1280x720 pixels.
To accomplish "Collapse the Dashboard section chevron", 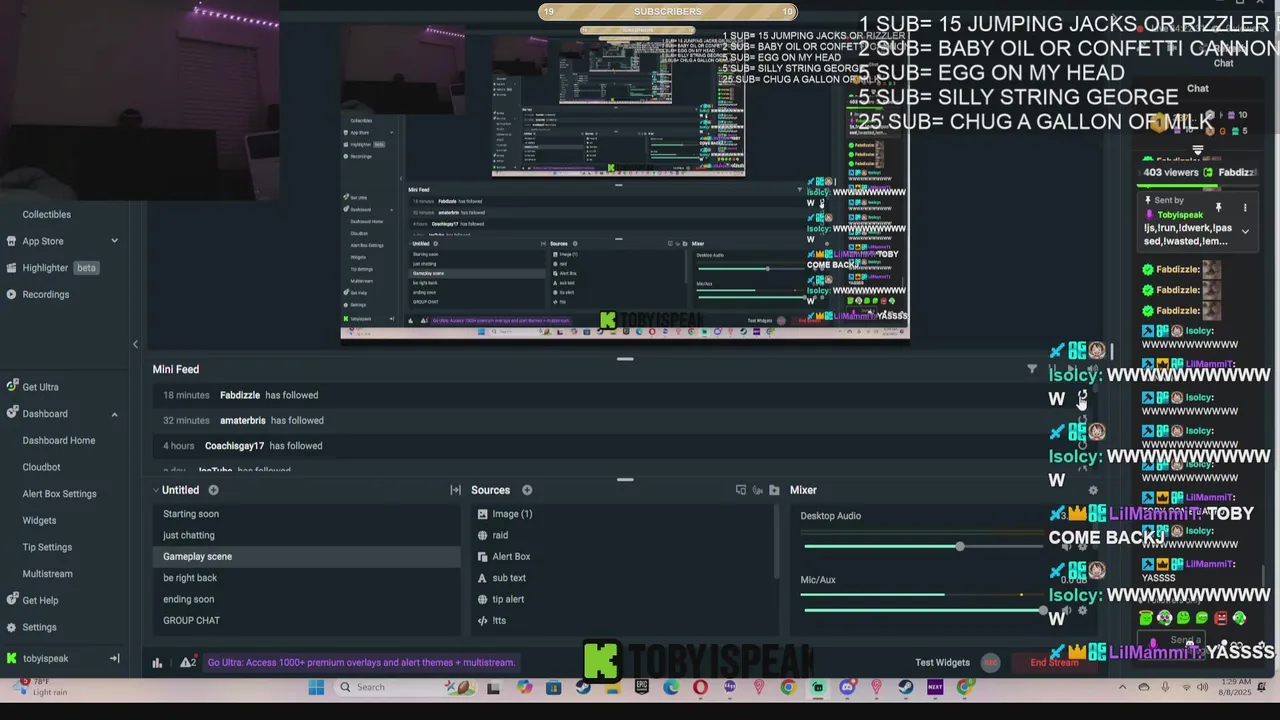I will pos(114,414).
